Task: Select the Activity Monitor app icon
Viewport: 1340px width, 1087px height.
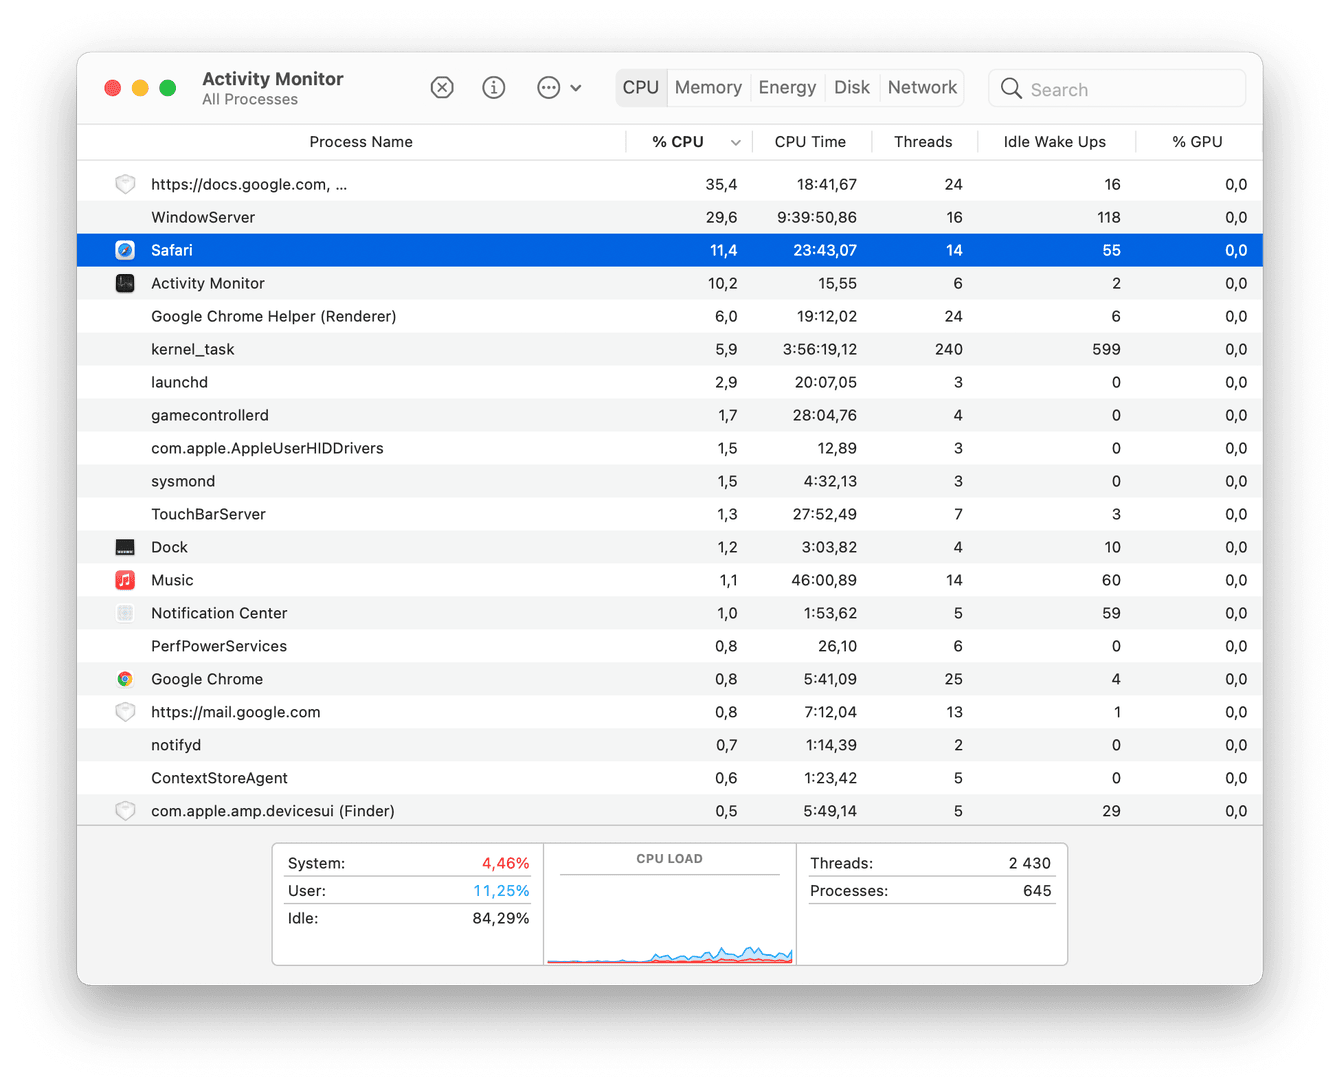Action: pyautogui.click(x=124, y=283)
